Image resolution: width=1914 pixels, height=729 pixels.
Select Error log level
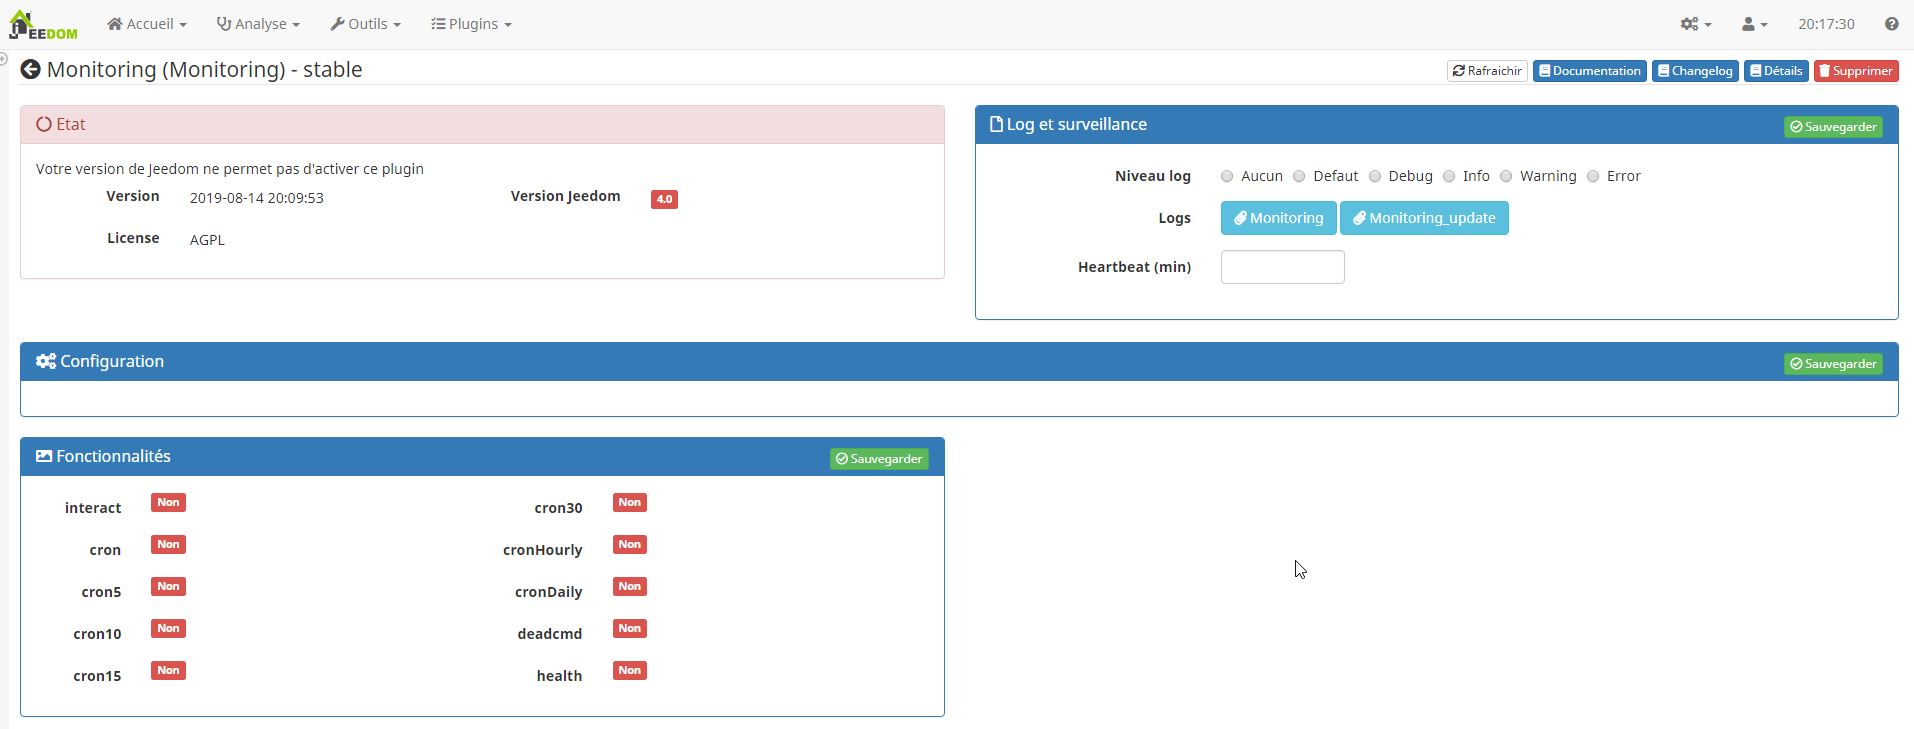pyautogui.click(x=1593, y=176)
